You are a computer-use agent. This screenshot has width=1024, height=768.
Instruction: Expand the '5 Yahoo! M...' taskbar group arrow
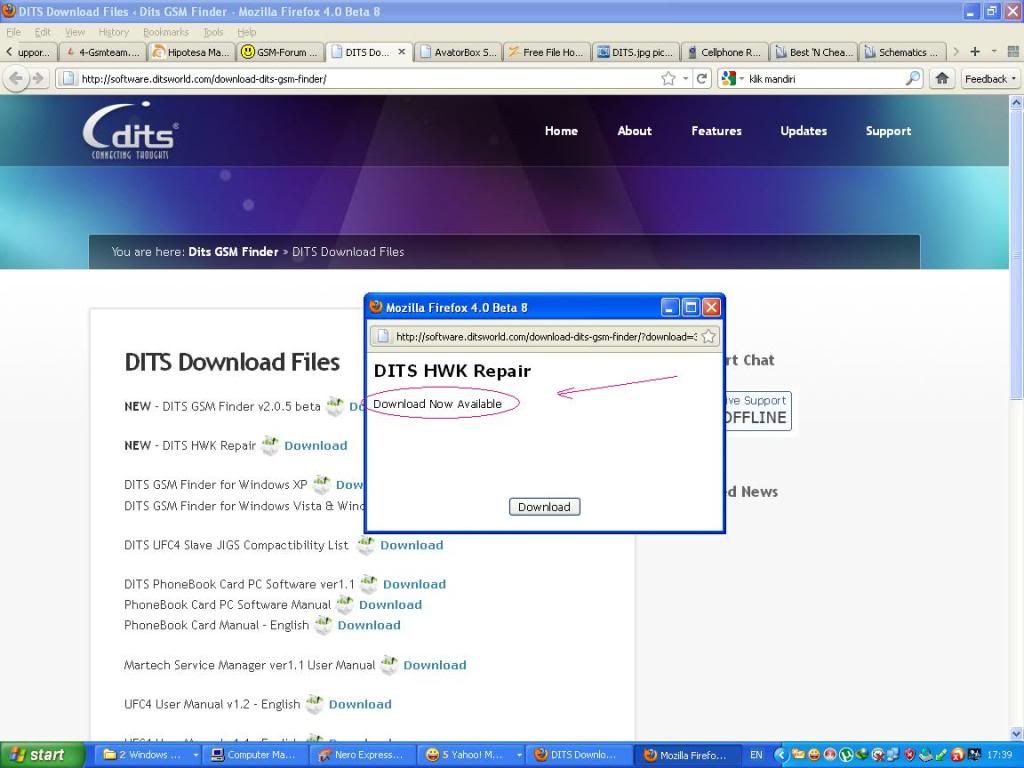pos(519,755)
